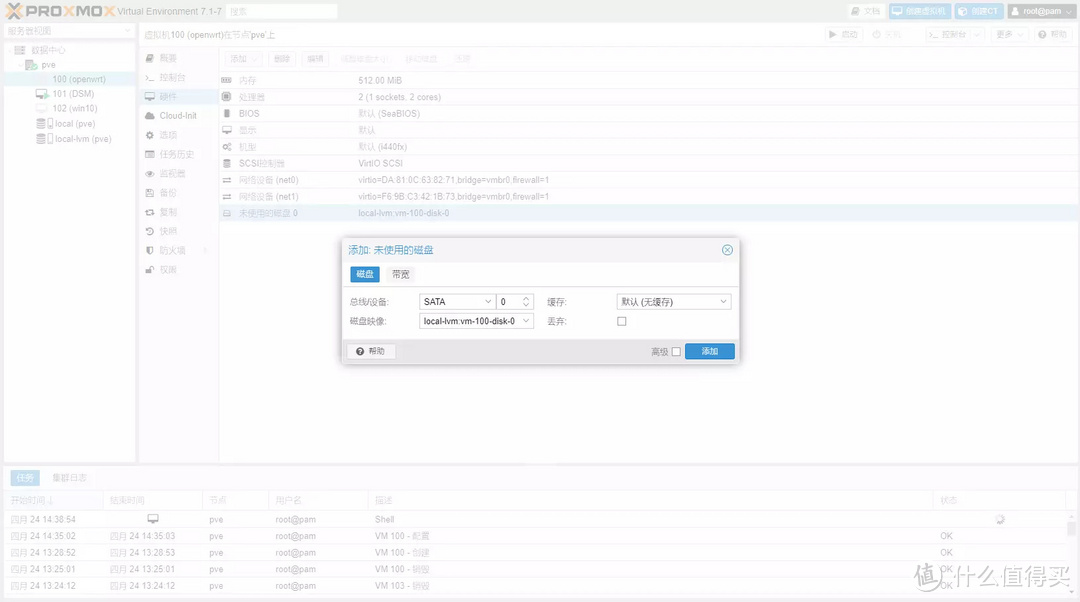Screen dimensions: 1080x602
Task: Click the 帮助 help button in dialog
Action: click(x=371, y=351)
